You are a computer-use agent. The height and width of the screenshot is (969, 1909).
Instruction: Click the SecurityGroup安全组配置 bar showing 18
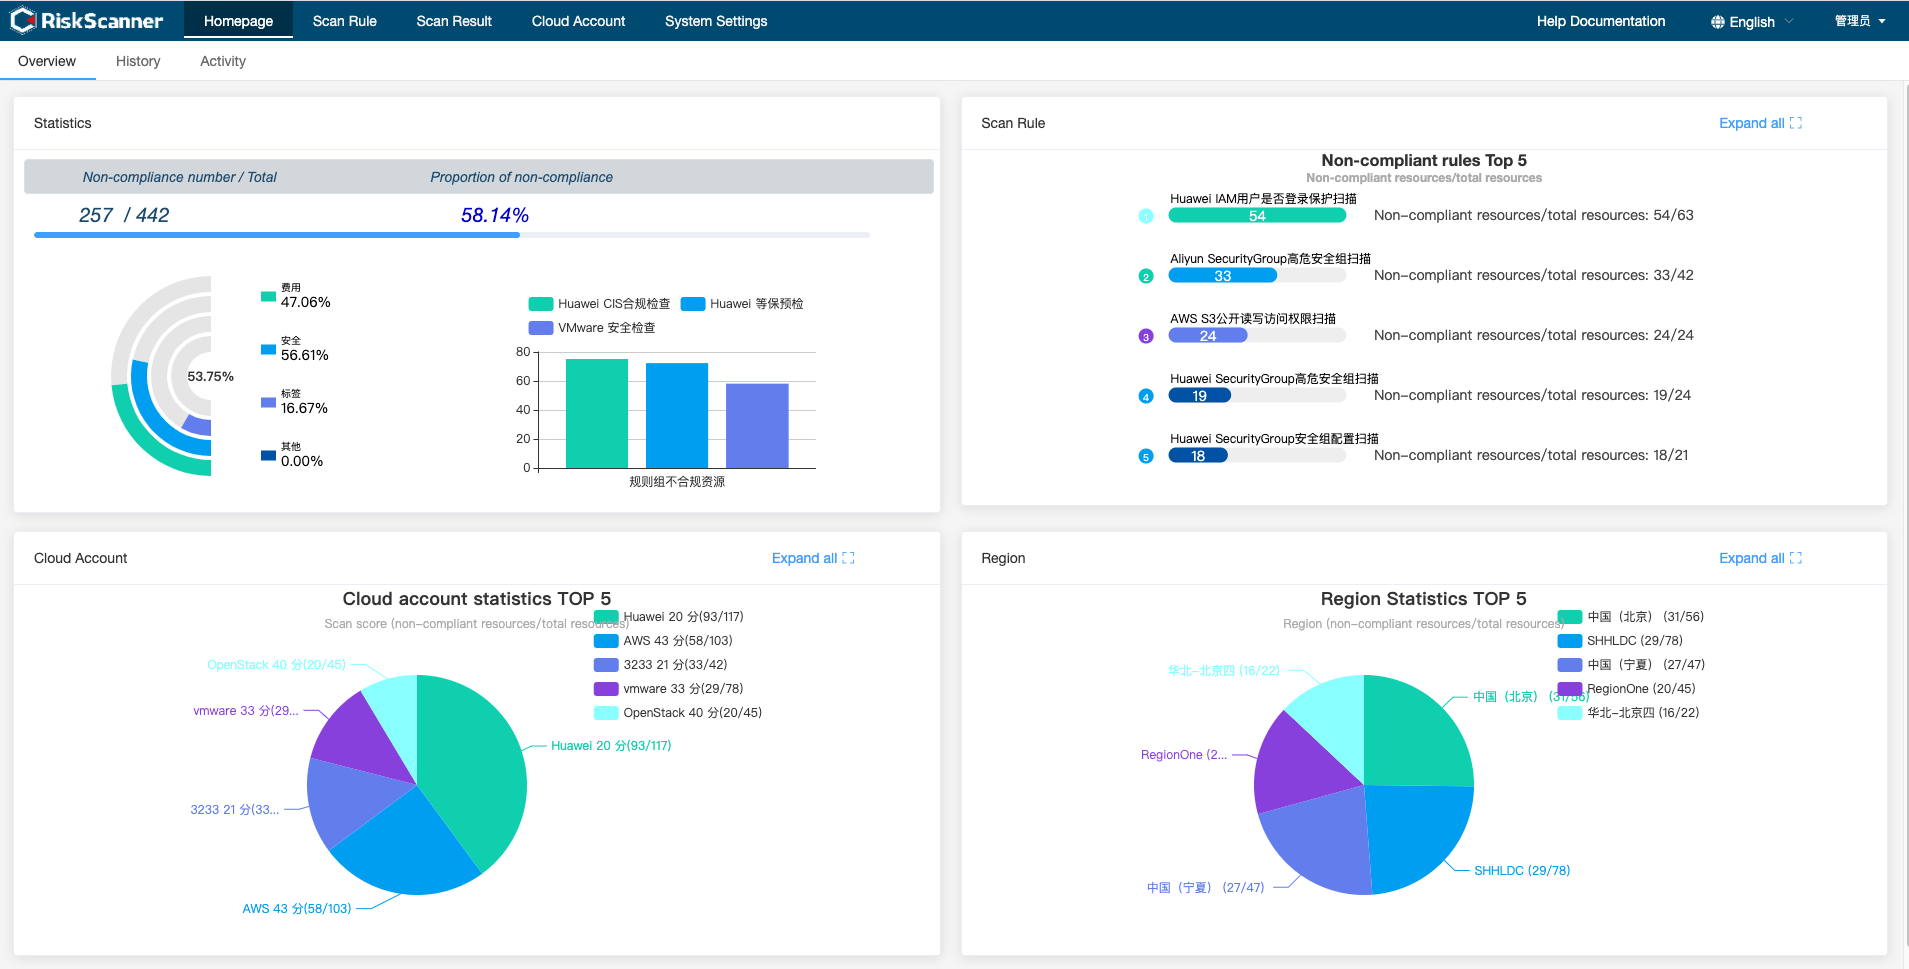[1198, 455]
